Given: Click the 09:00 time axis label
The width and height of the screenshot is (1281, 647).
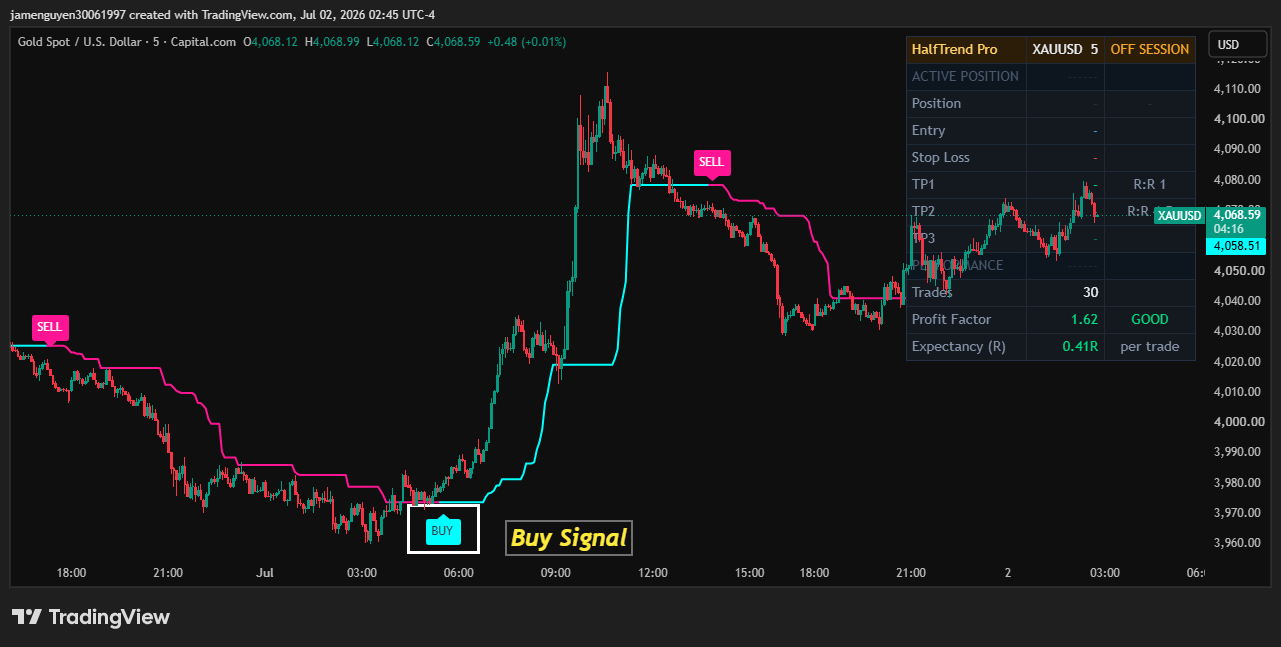Looking at the screenshot, I should (555, 573).
